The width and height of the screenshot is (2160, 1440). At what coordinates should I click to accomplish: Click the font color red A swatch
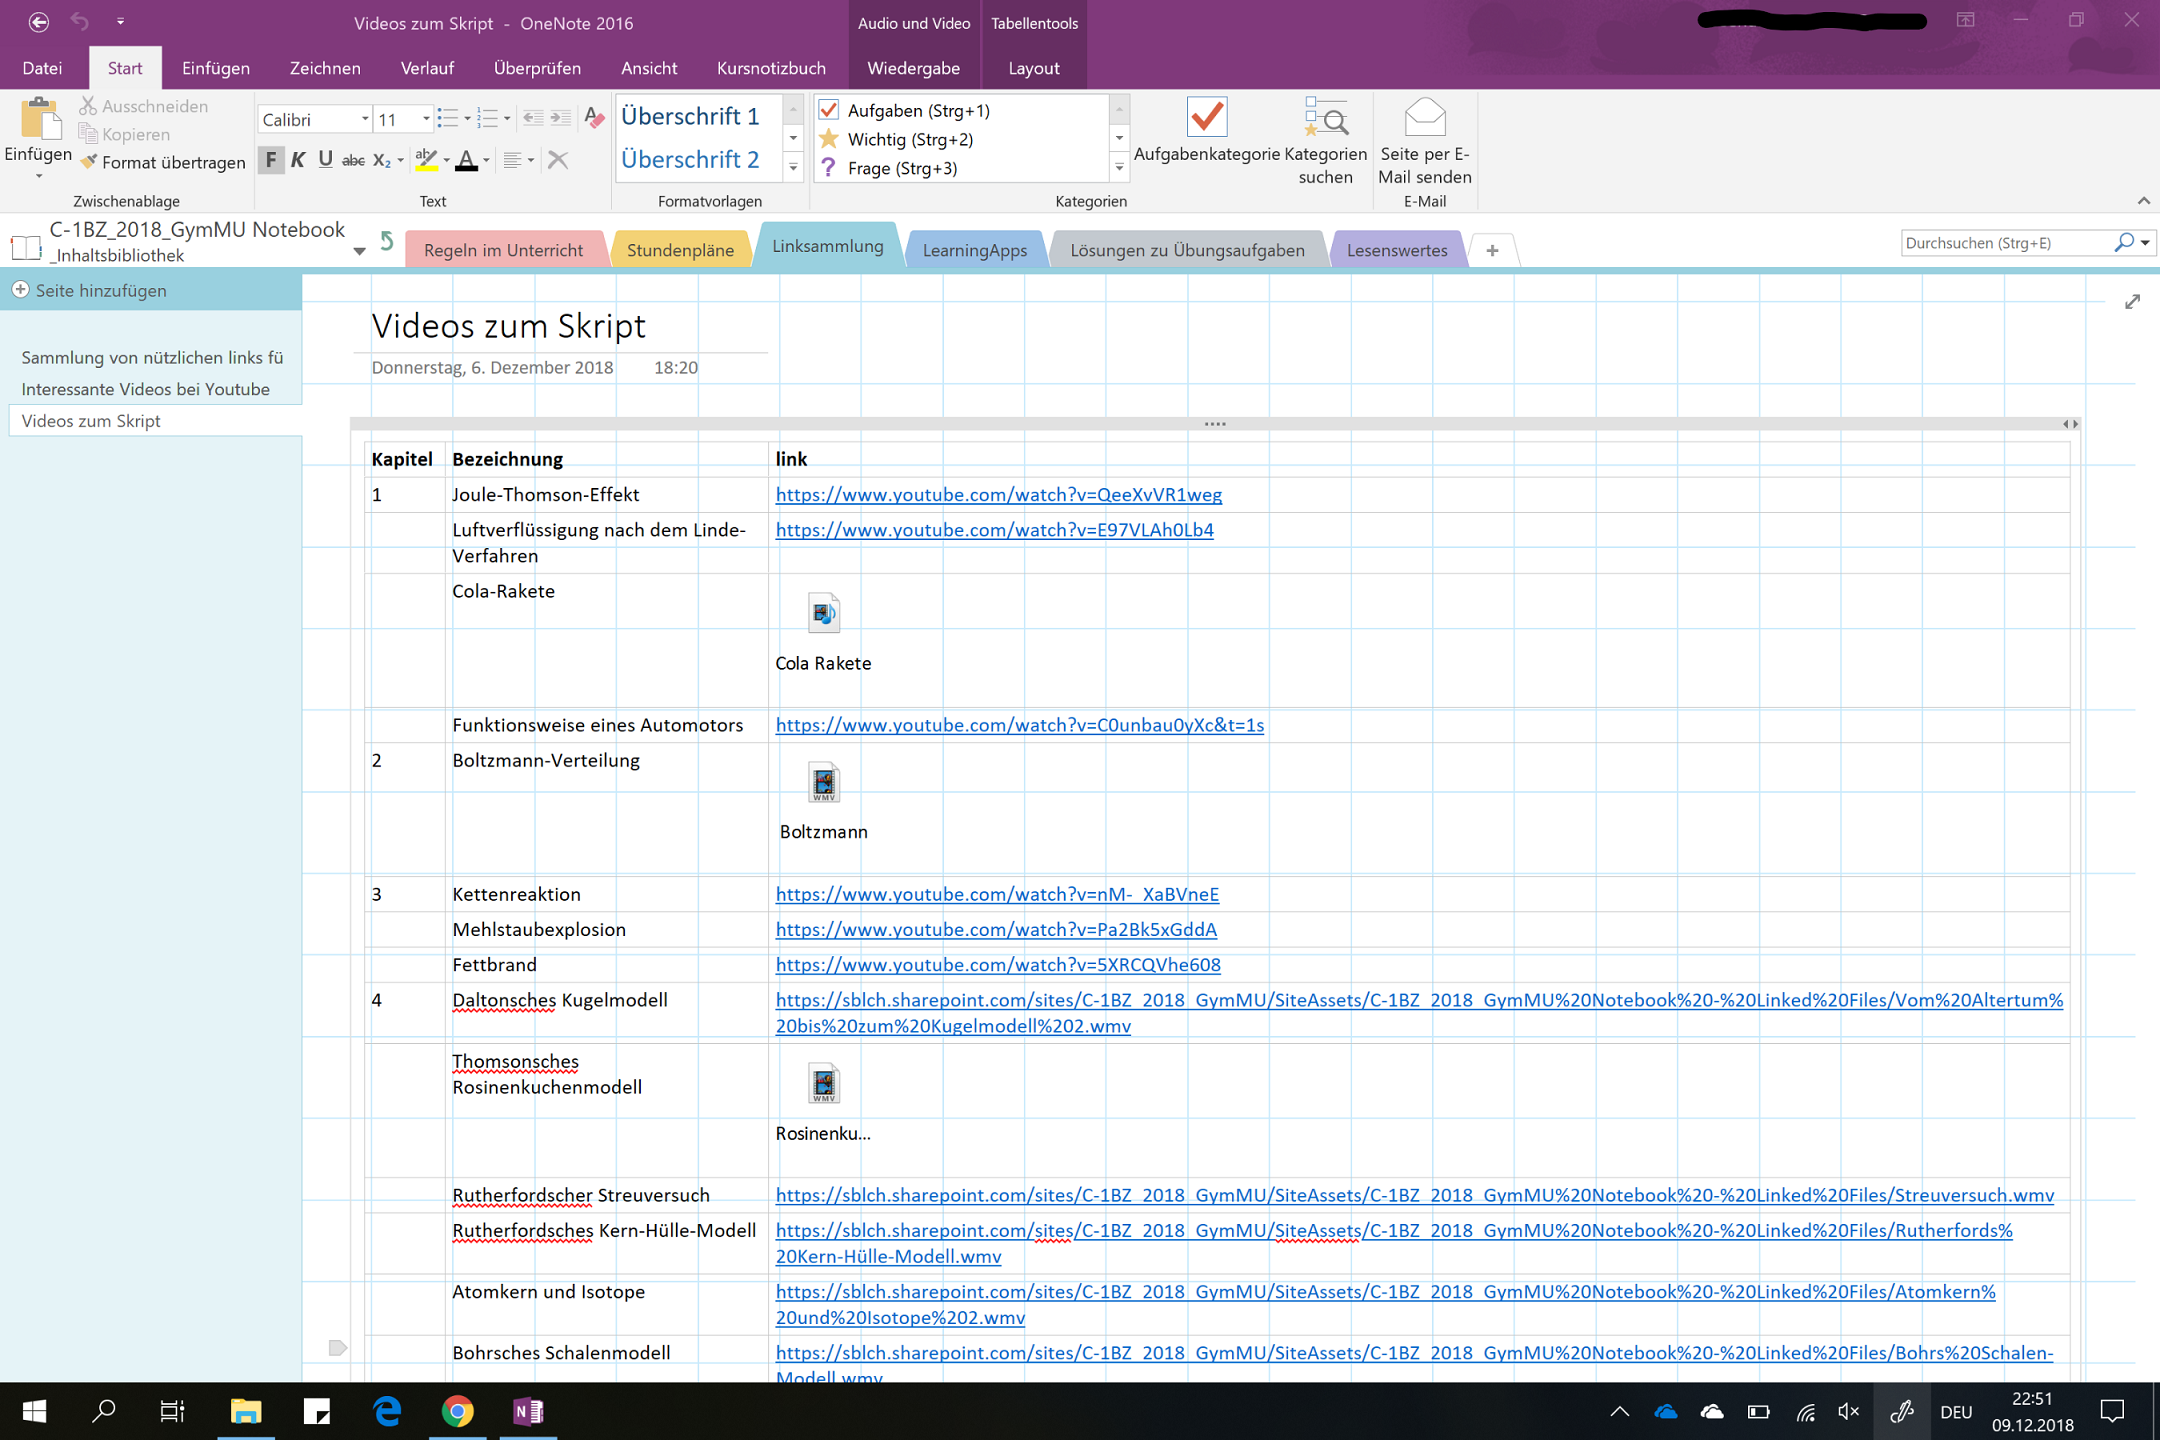point(466,160)
